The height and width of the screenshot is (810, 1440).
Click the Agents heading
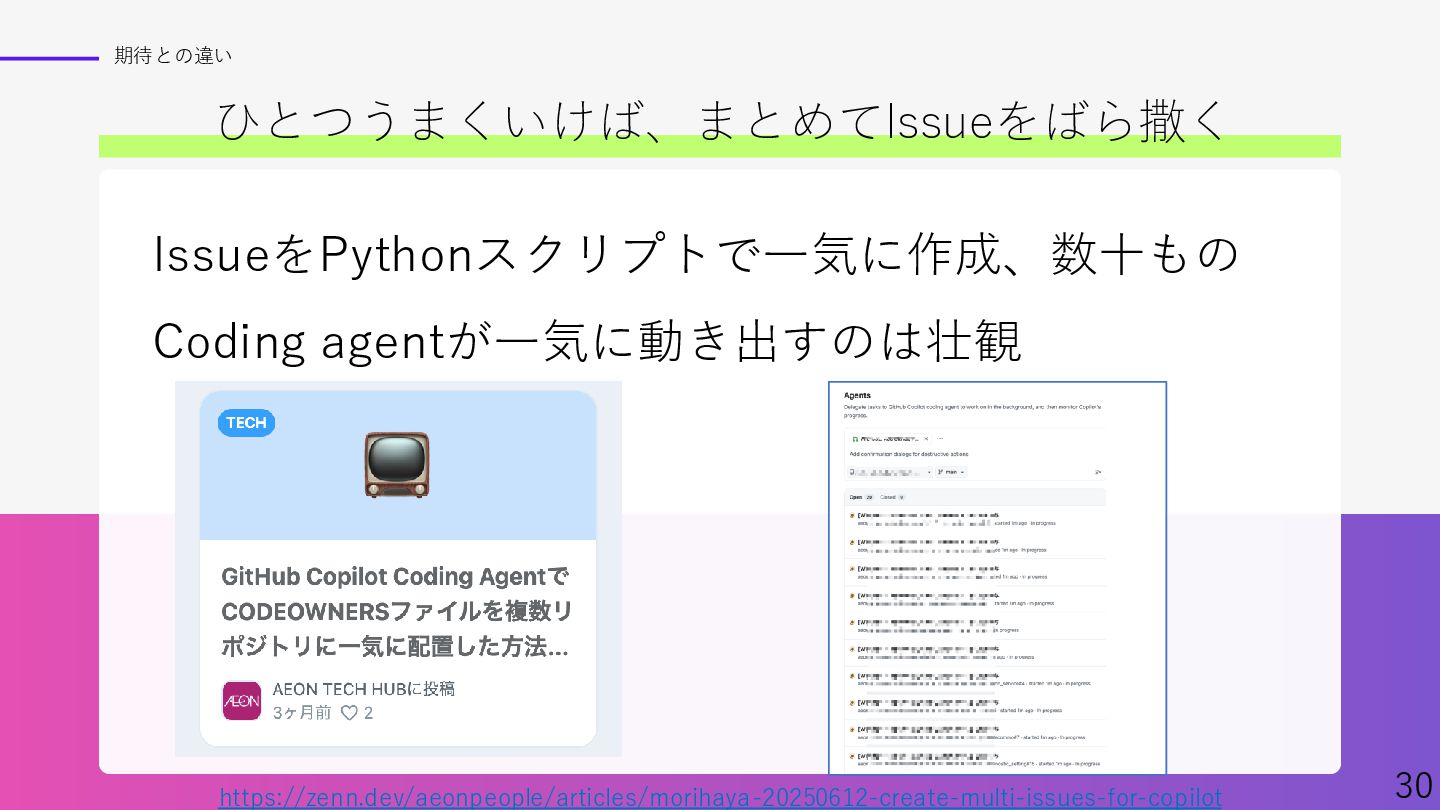pos(857,396)
